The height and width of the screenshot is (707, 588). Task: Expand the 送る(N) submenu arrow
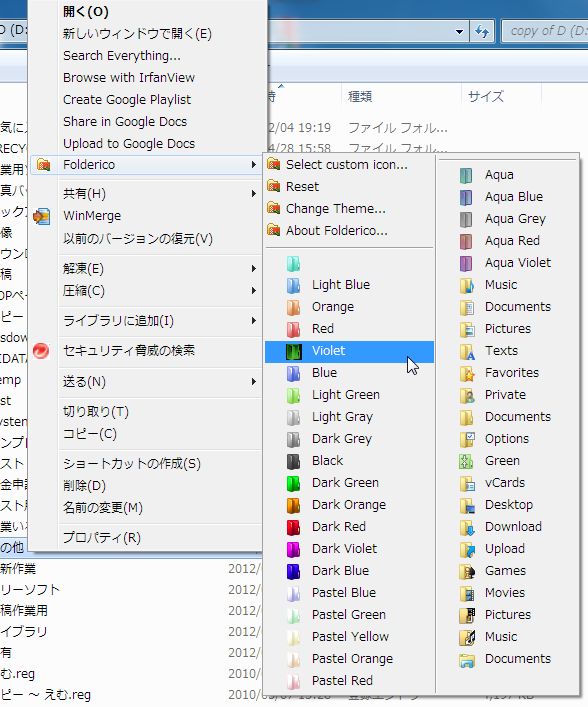point(254,382)
